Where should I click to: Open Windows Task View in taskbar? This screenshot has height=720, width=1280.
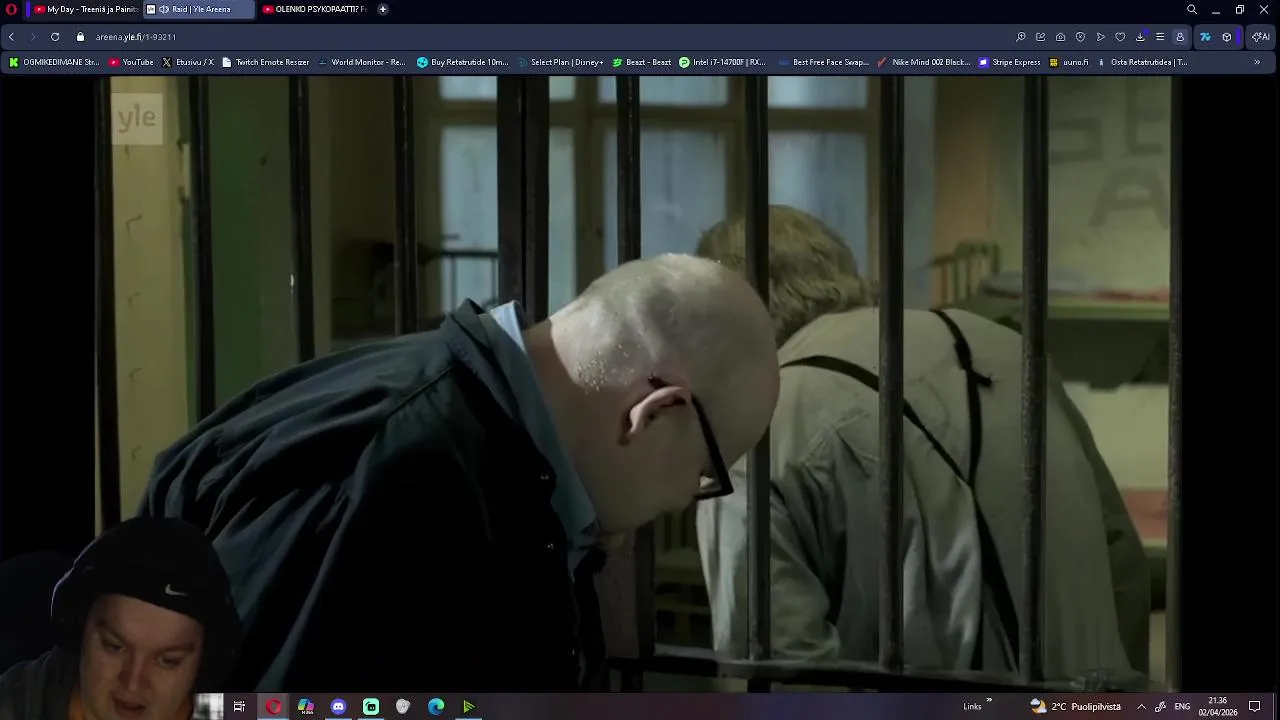tap(239, 707)
